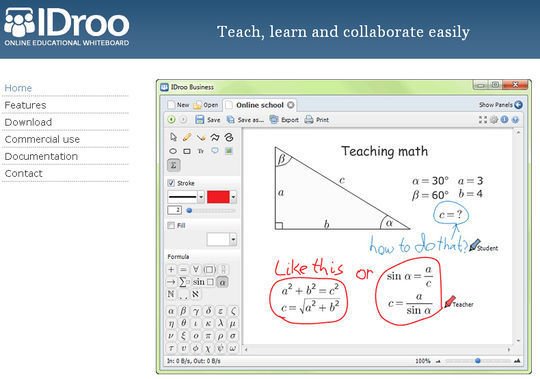540x379 pixels.
Task: Pick the rectangle shape tool
Action: [x=187, y=151]
